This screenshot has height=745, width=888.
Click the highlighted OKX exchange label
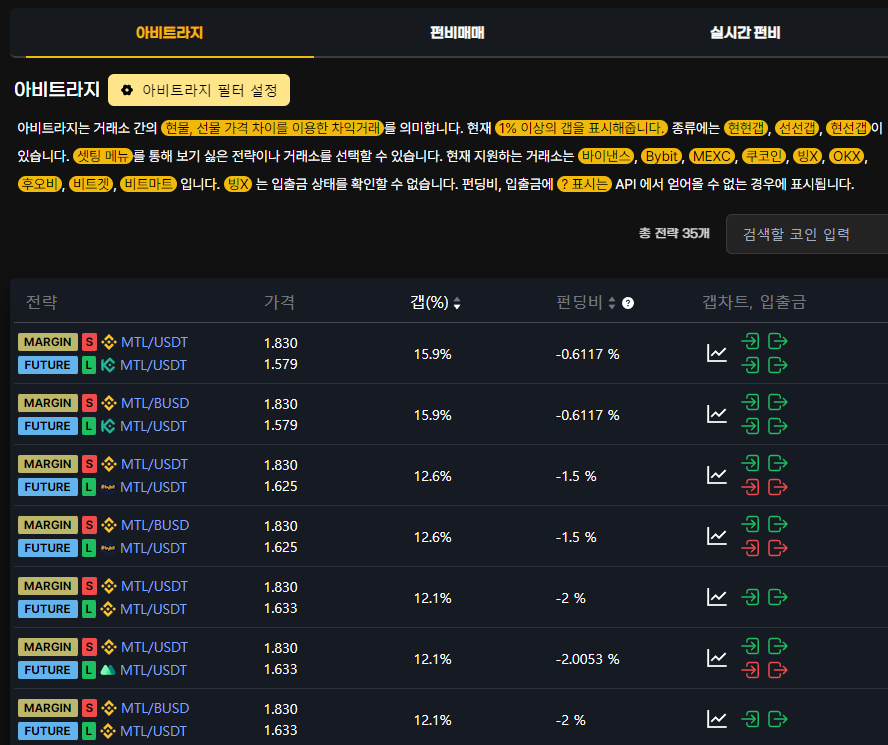click(x=847, y=156)
